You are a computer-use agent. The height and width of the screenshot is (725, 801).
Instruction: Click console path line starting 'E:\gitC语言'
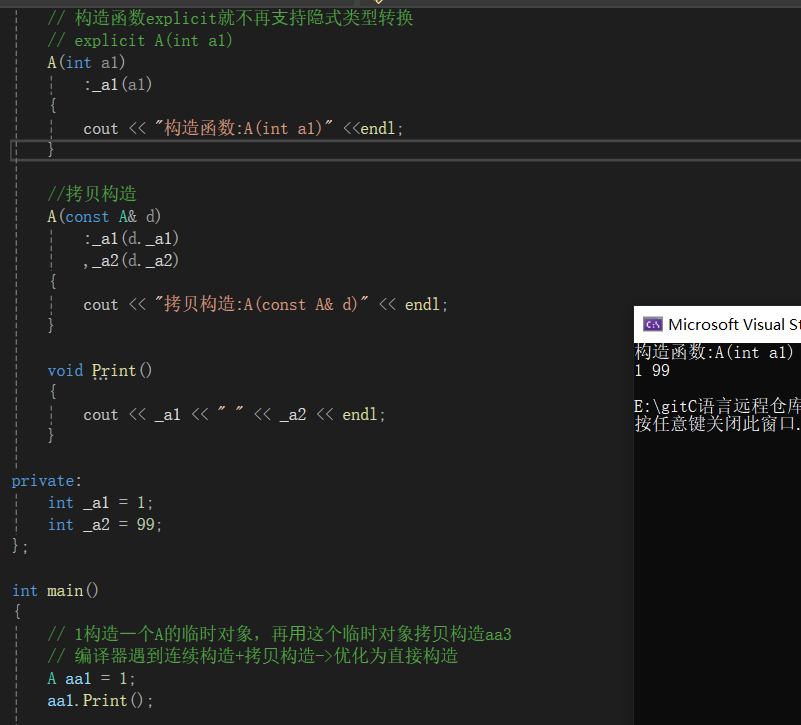click(x=718, y=406)
